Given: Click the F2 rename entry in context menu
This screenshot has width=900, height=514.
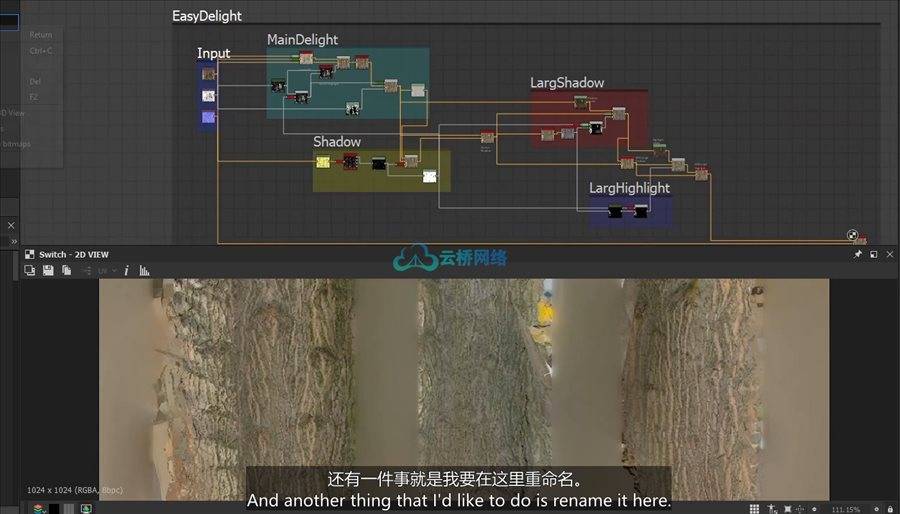Looking at the screenshot, I should 34,98.
